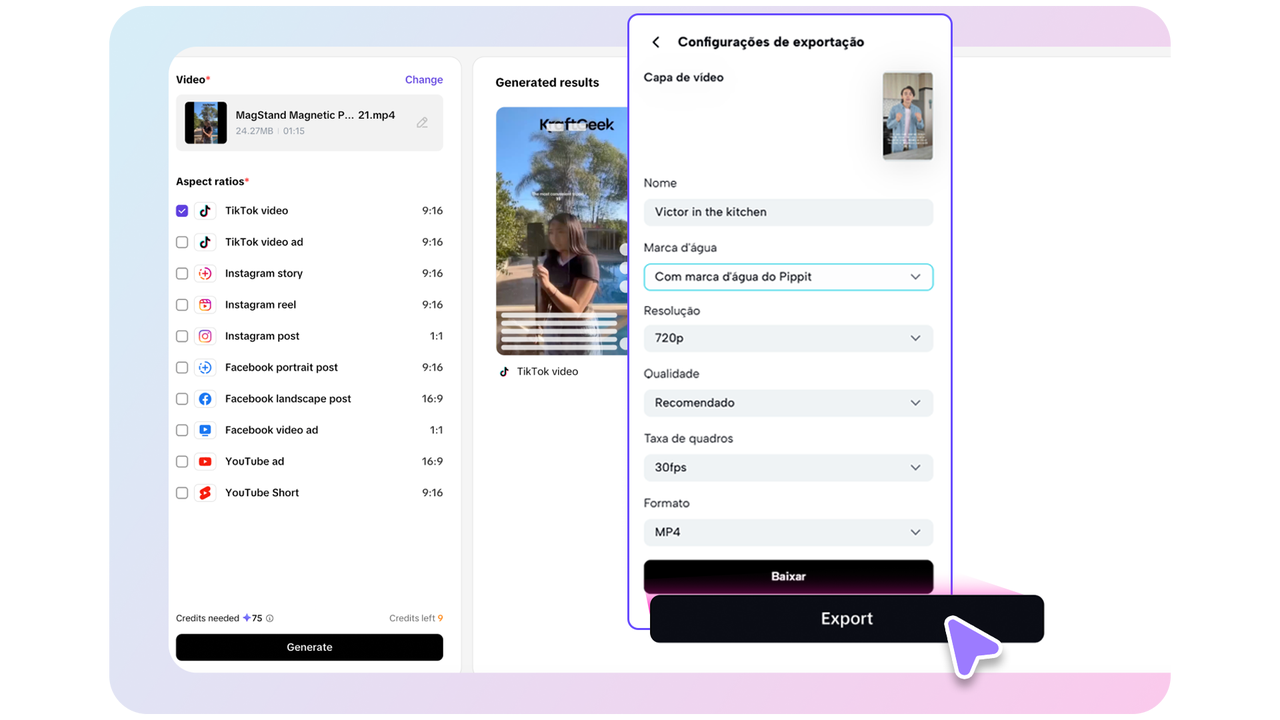Screen dimensions: 1280x720
Task: Click the pencil edit icon on the video file
Action: (x=422, y=123)
